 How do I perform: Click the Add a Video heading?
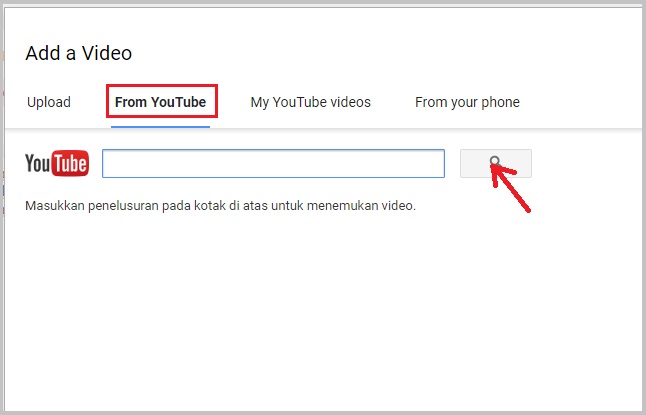tap(79, 53)
